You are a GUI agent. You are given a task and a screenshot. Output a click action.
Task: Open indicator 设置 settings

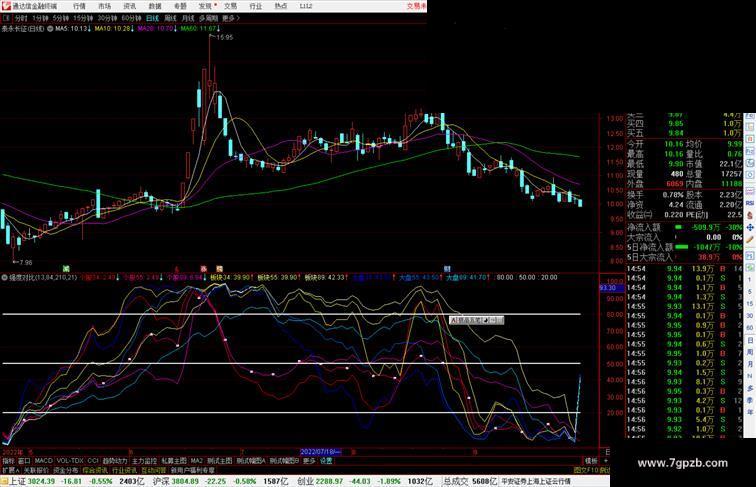tap(326, 461)
